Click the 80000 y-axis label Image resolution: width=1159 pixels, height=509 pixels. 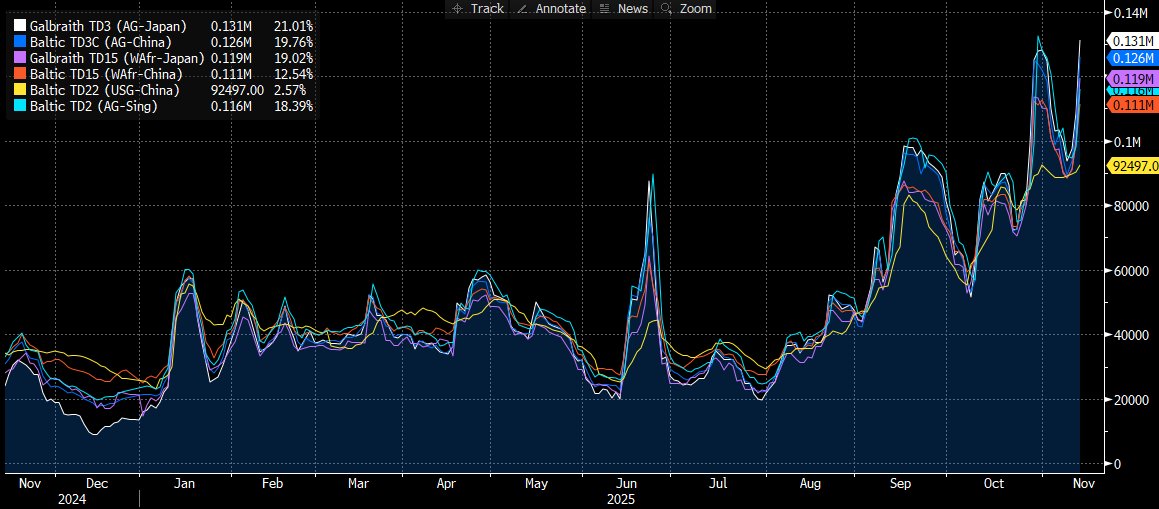(1132, 205)
